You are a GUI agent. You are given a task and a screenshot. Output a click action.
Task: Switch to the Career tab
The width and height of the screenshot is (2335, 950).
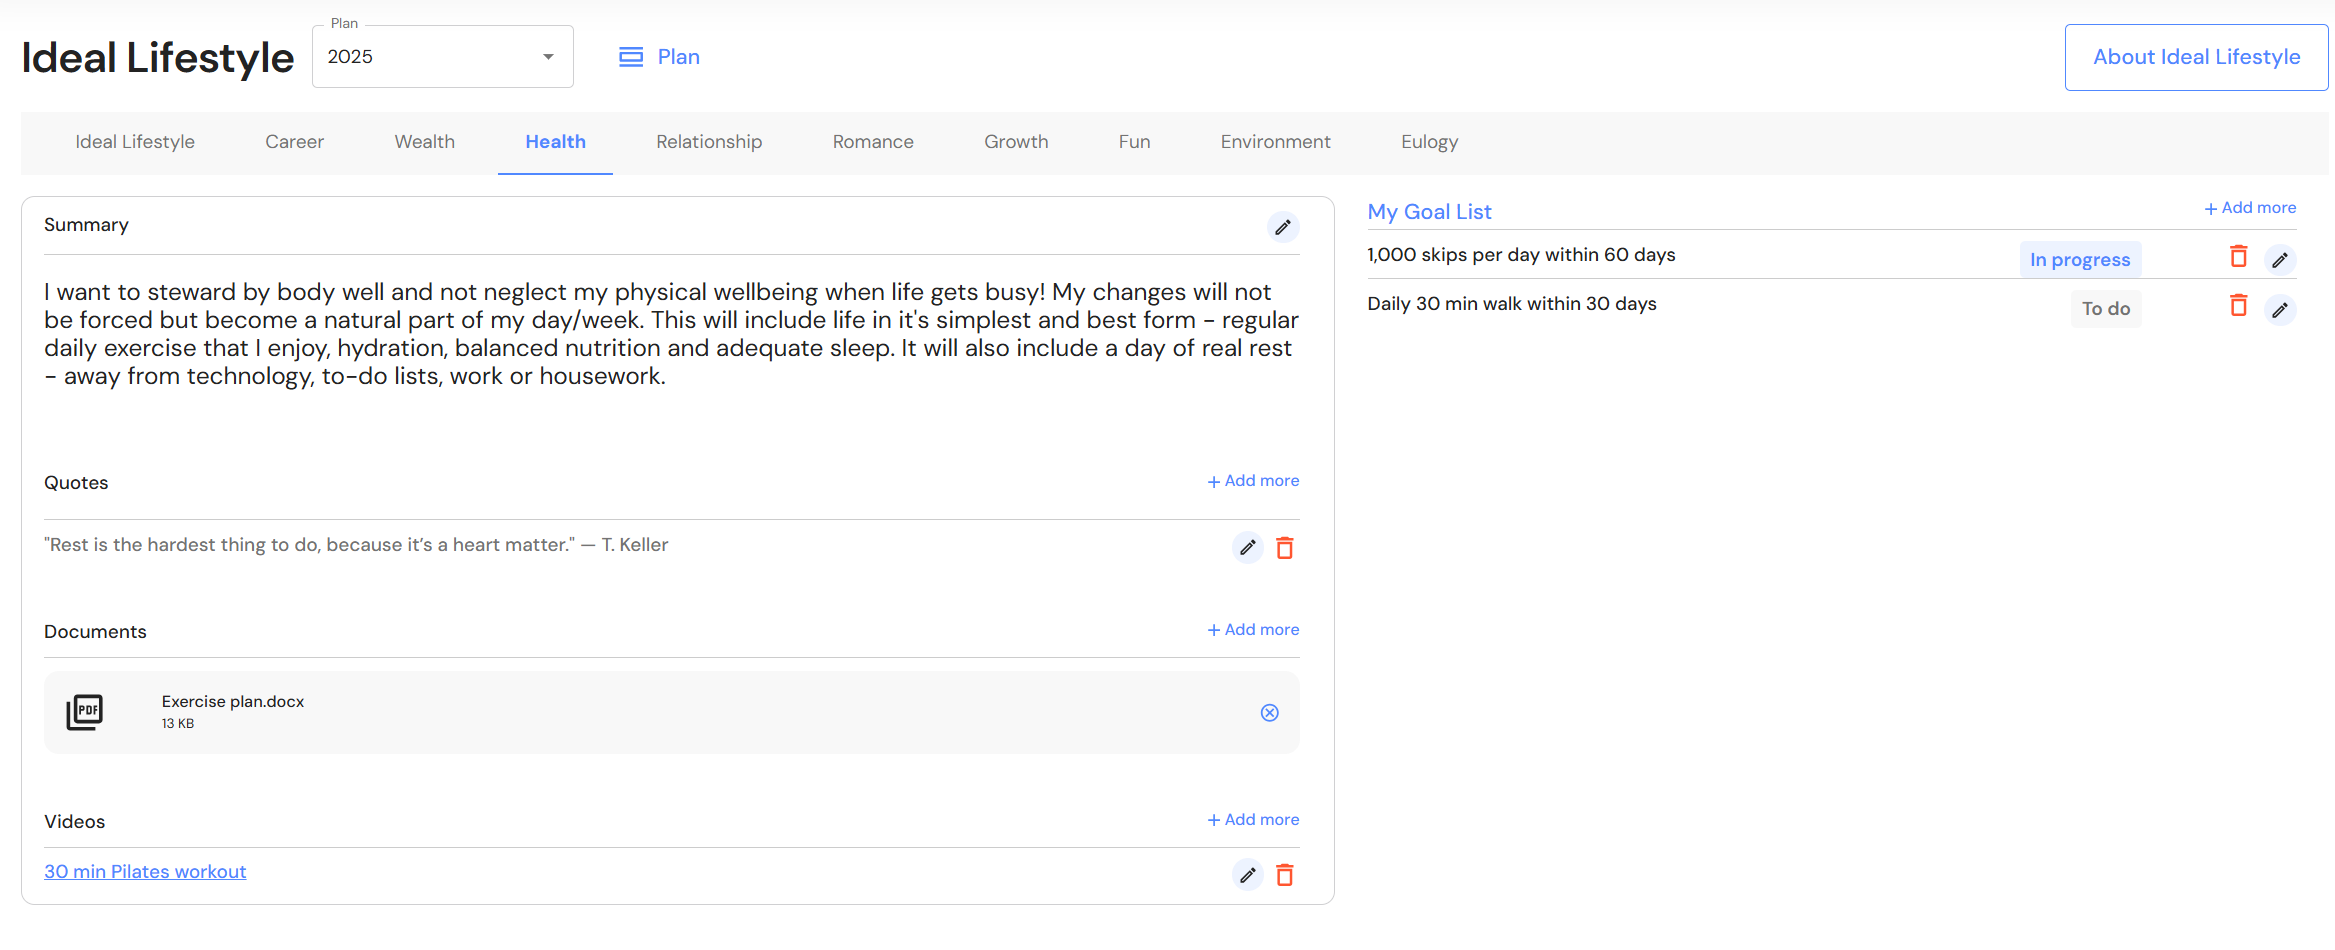(x=294, y=142)
